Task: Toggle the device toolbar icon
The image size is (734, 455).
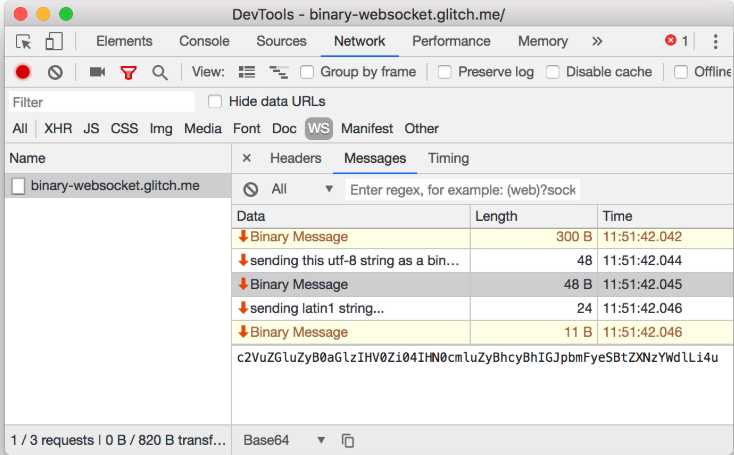Action: tap(54, 41)
